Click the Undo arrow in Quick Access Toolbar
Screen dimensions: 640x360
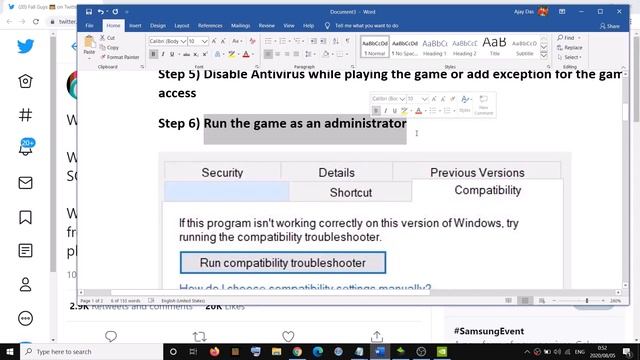(x=100, y=12)
